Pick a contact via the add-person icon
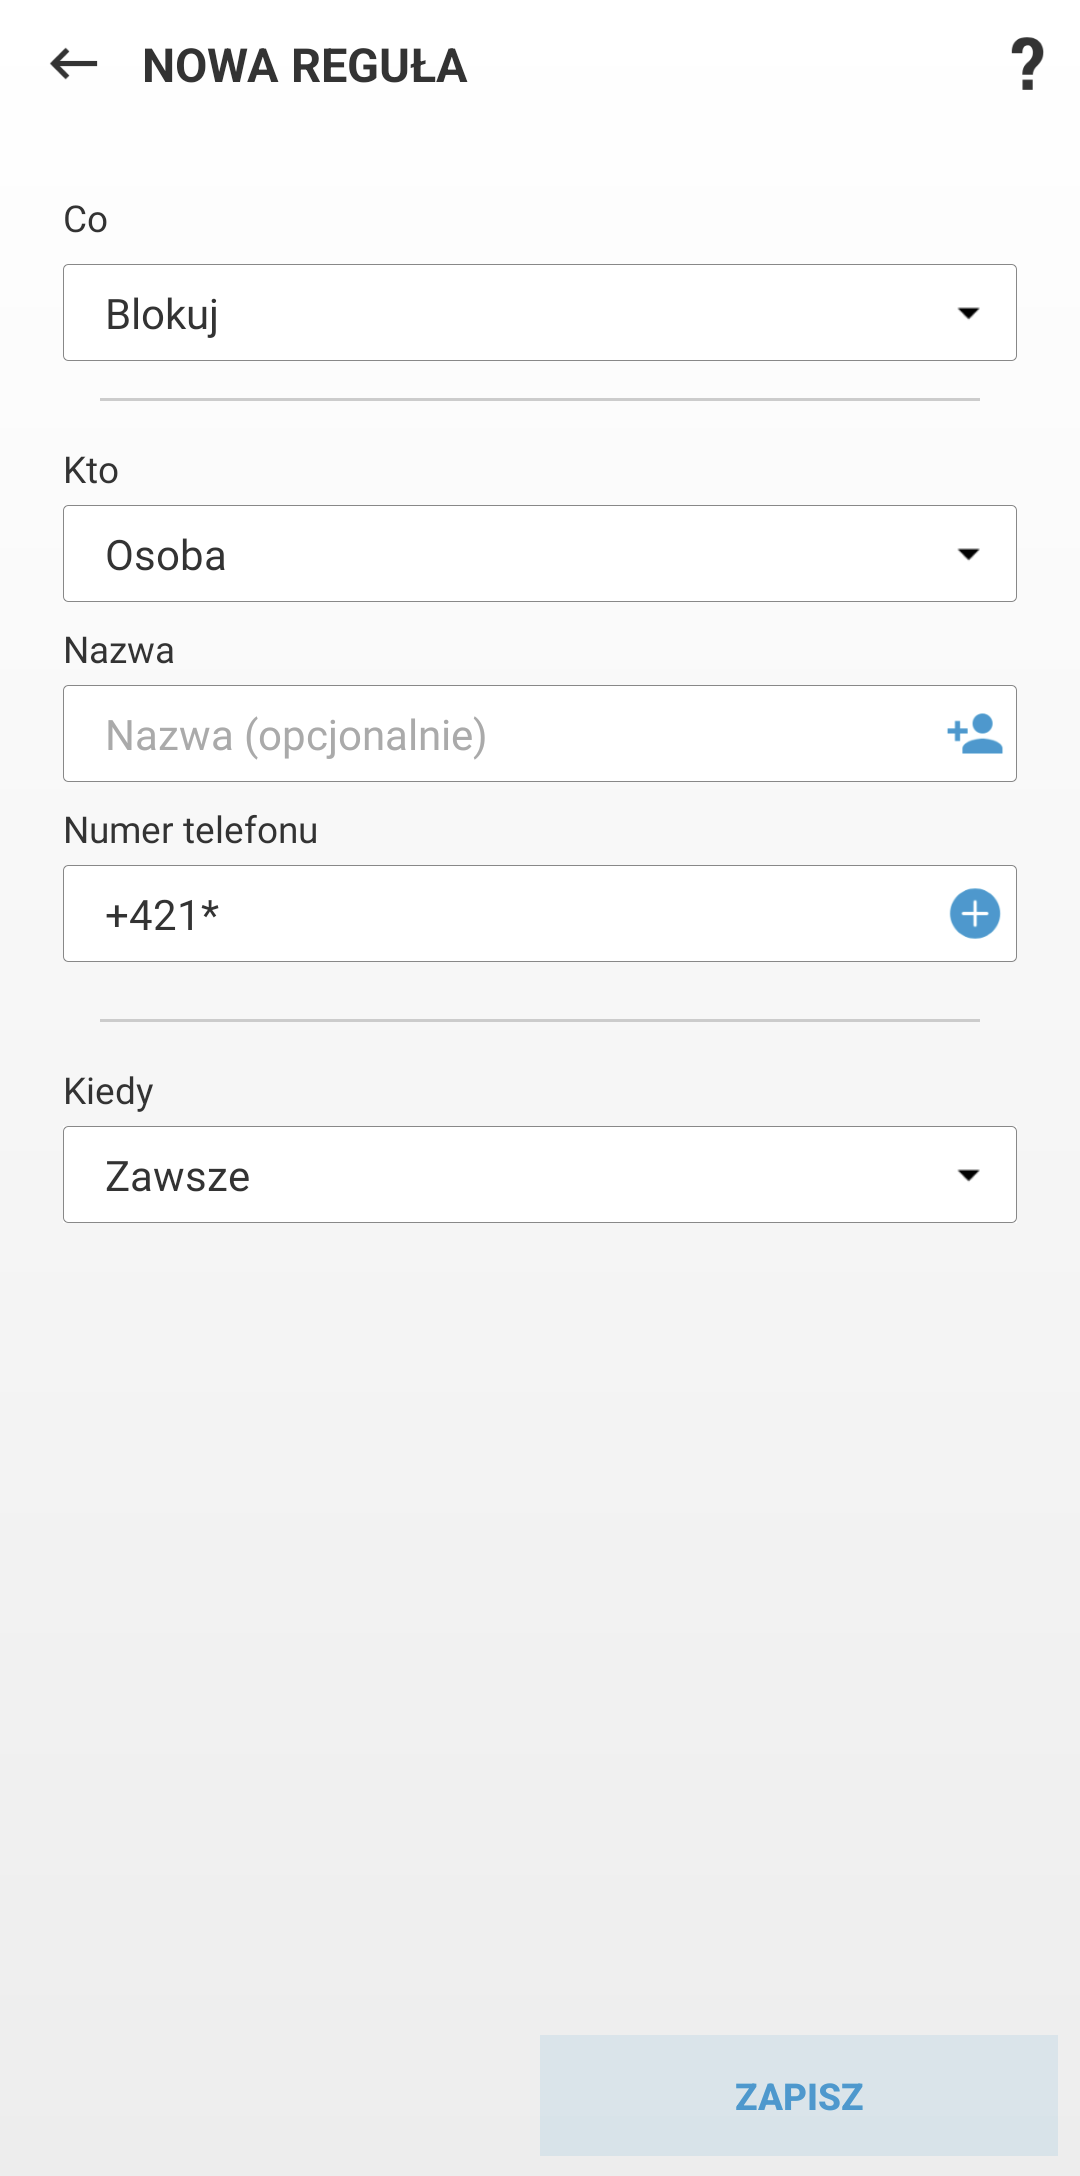This screenshot has width=1080, height=2176. coord(974,734)
